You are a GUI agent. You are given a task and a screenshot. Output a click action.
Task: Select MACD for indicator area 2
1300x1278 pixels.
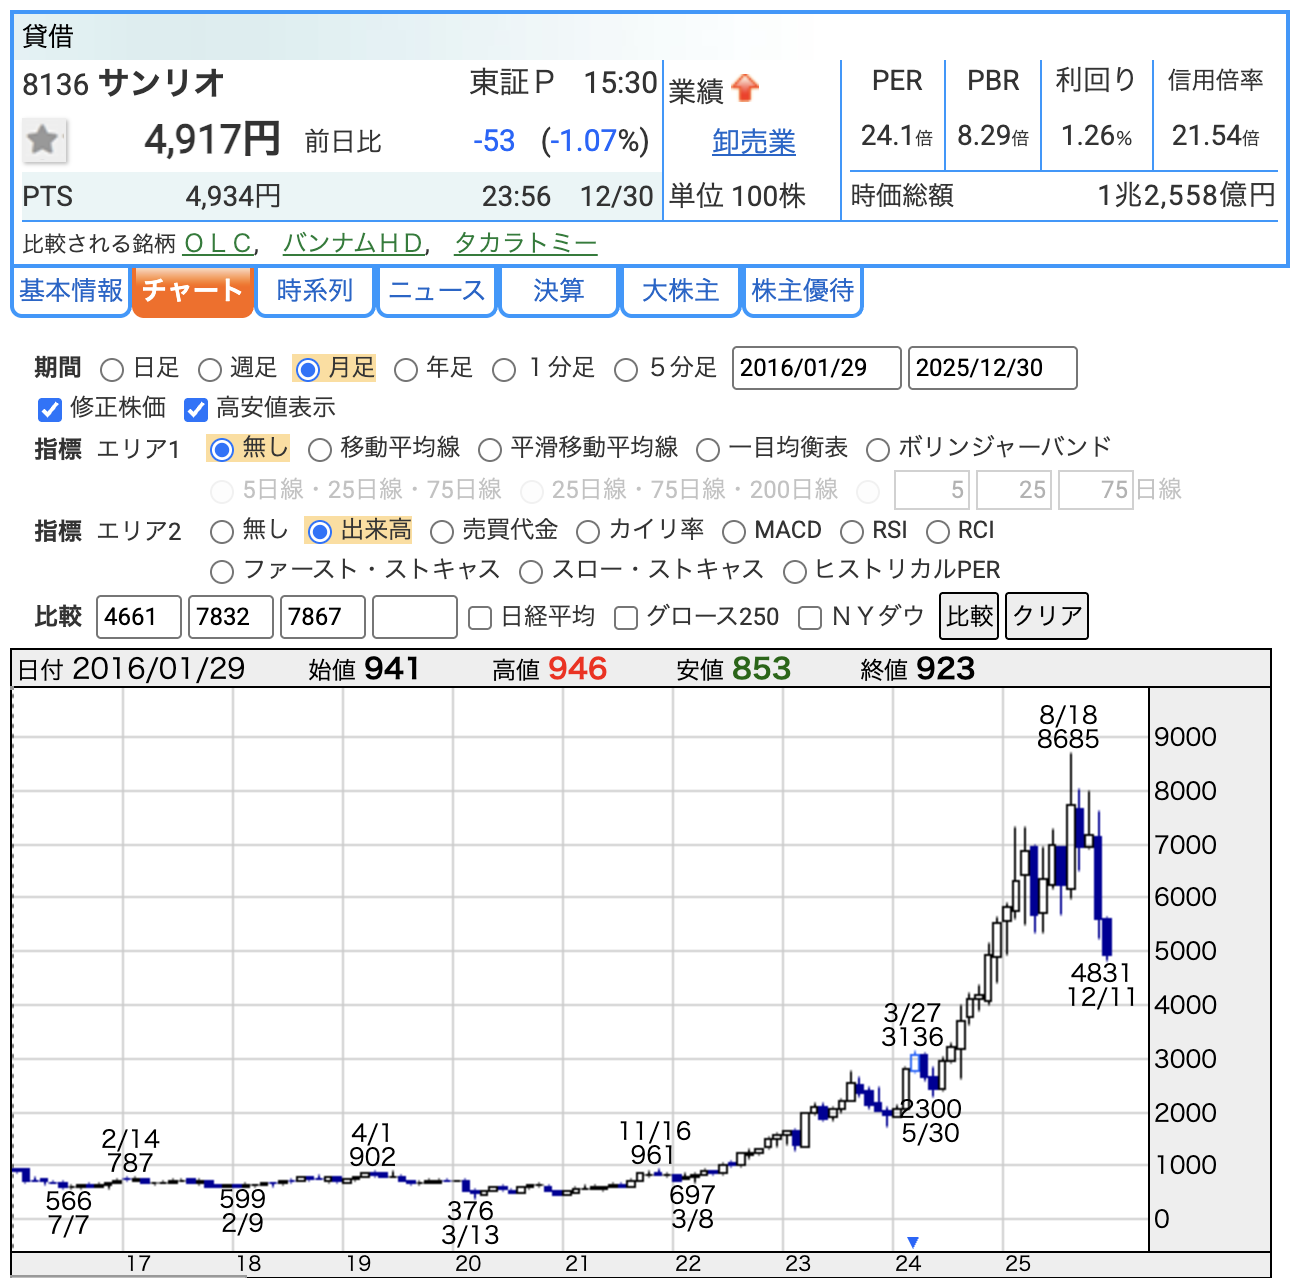[x=734, y=531]
